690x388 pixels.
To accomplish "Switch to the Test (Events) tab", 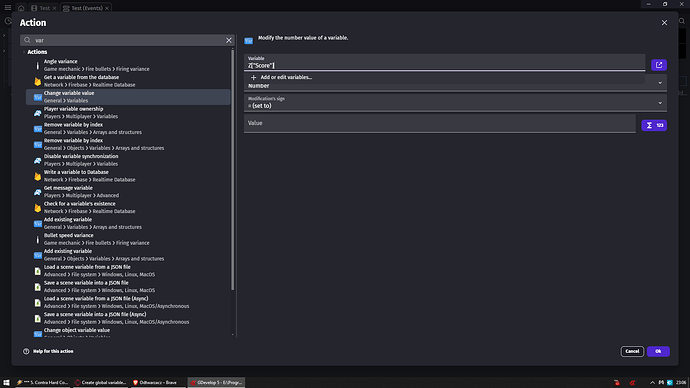I will (x=86, y=8).
